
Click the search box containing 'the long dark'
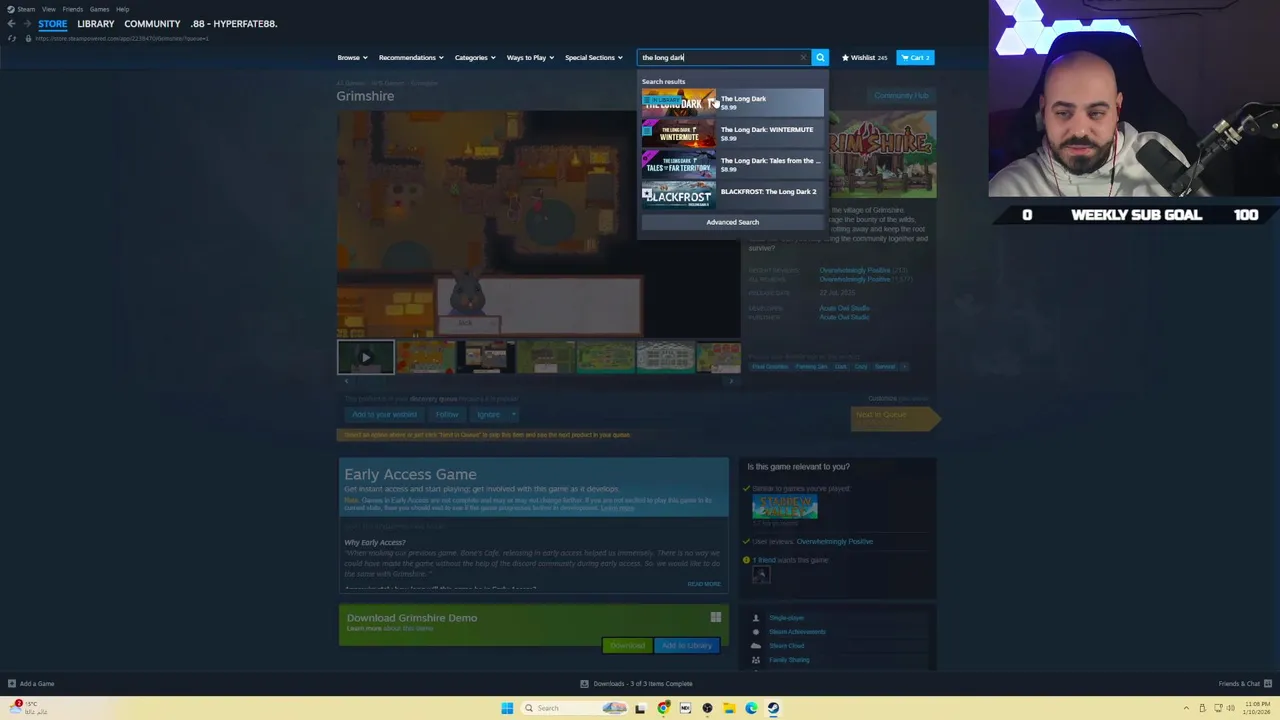(724, 57)
